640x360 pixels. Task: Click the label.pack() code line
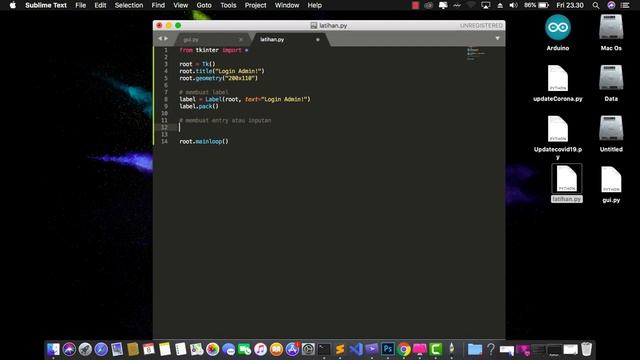coord(199,106)
